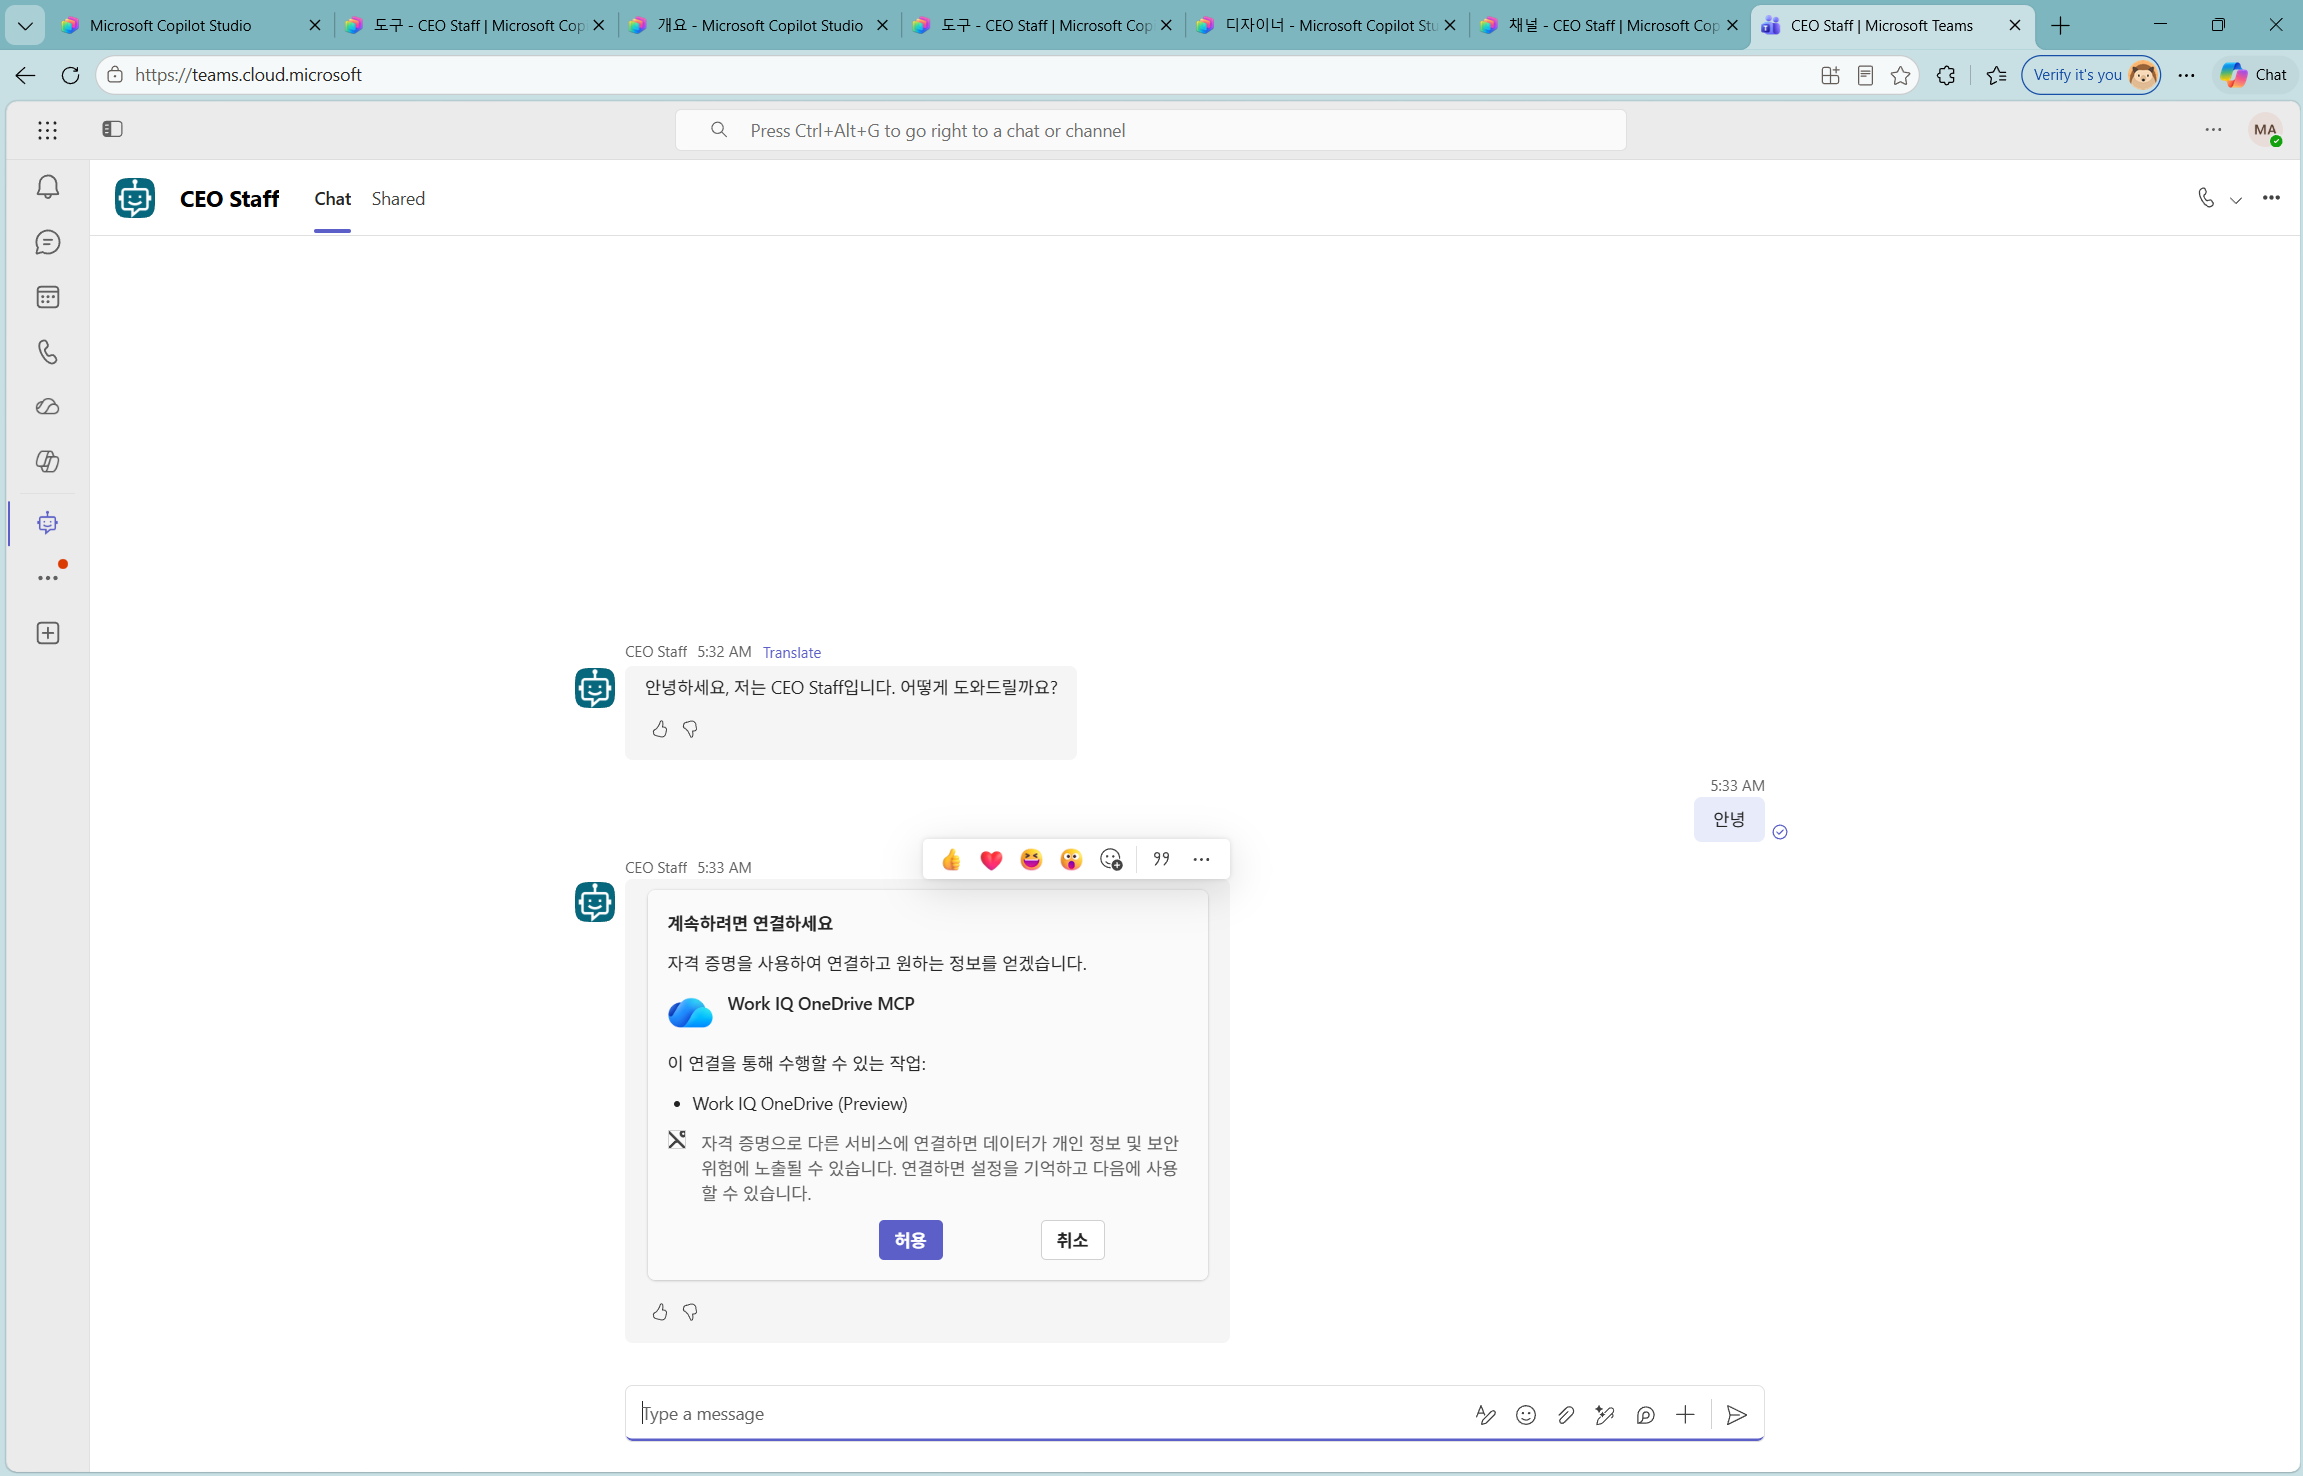Switch to the 디자이너 - Microsoft Copilot Studio tab

click(x=1327, y=26)
